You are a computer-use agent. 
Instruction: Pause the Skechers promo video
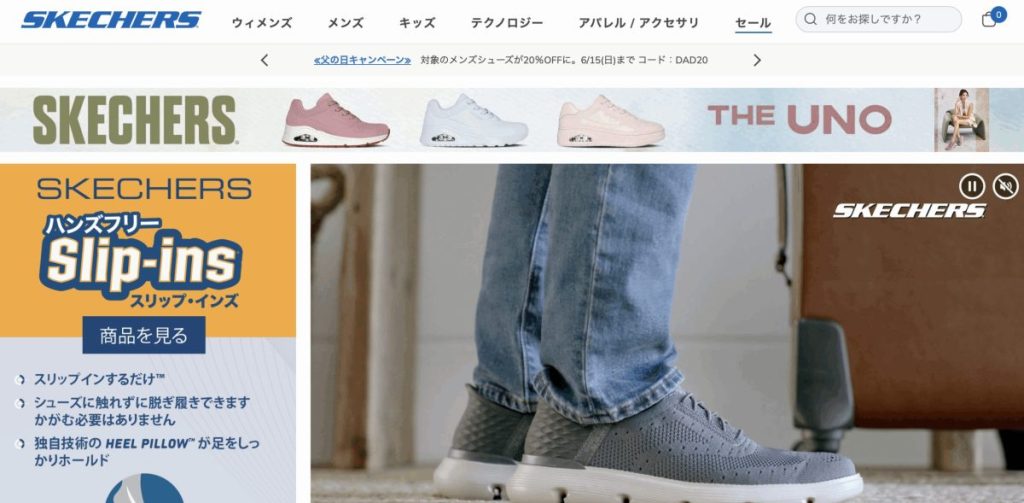(972, 186)
